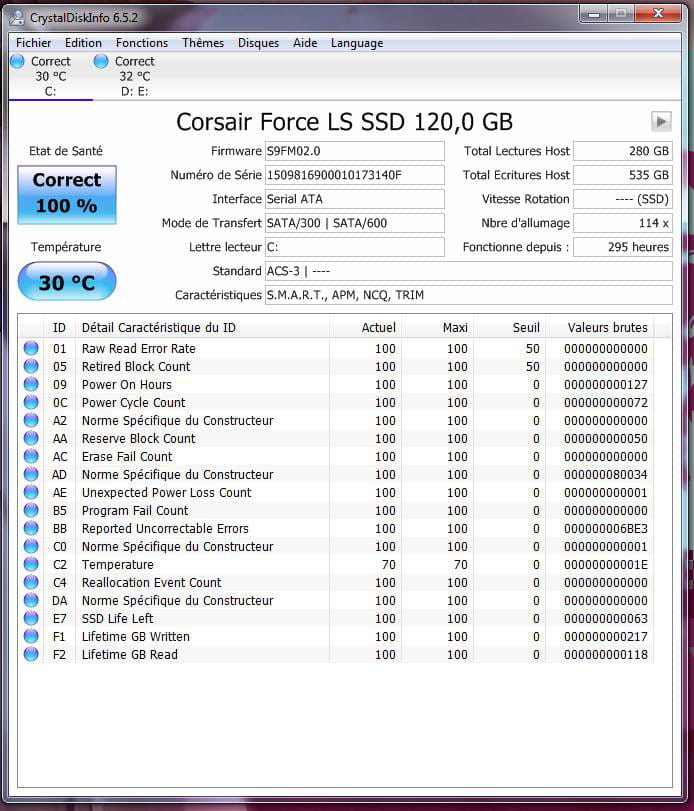Click status orb of Program Fail Count

coord(31,510)
